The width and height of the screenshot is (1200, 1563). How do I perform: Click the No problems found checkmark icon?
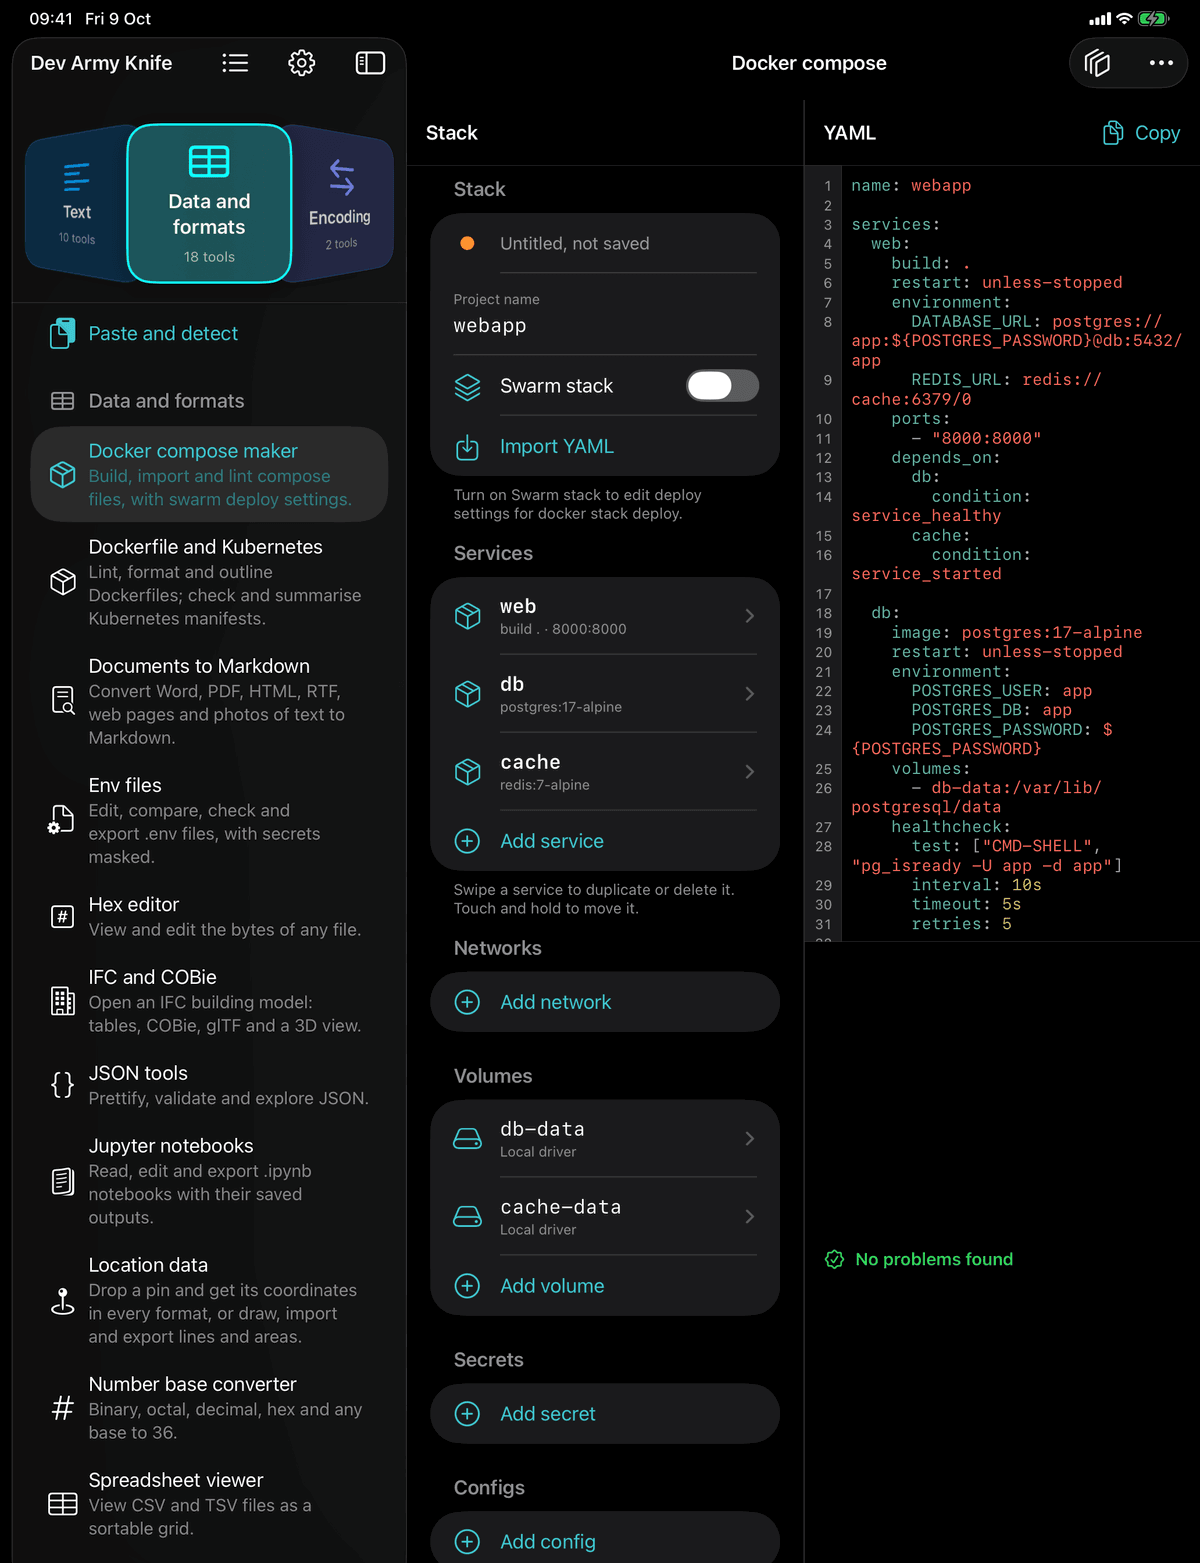pyautogui.click(x=834, y=1259)
